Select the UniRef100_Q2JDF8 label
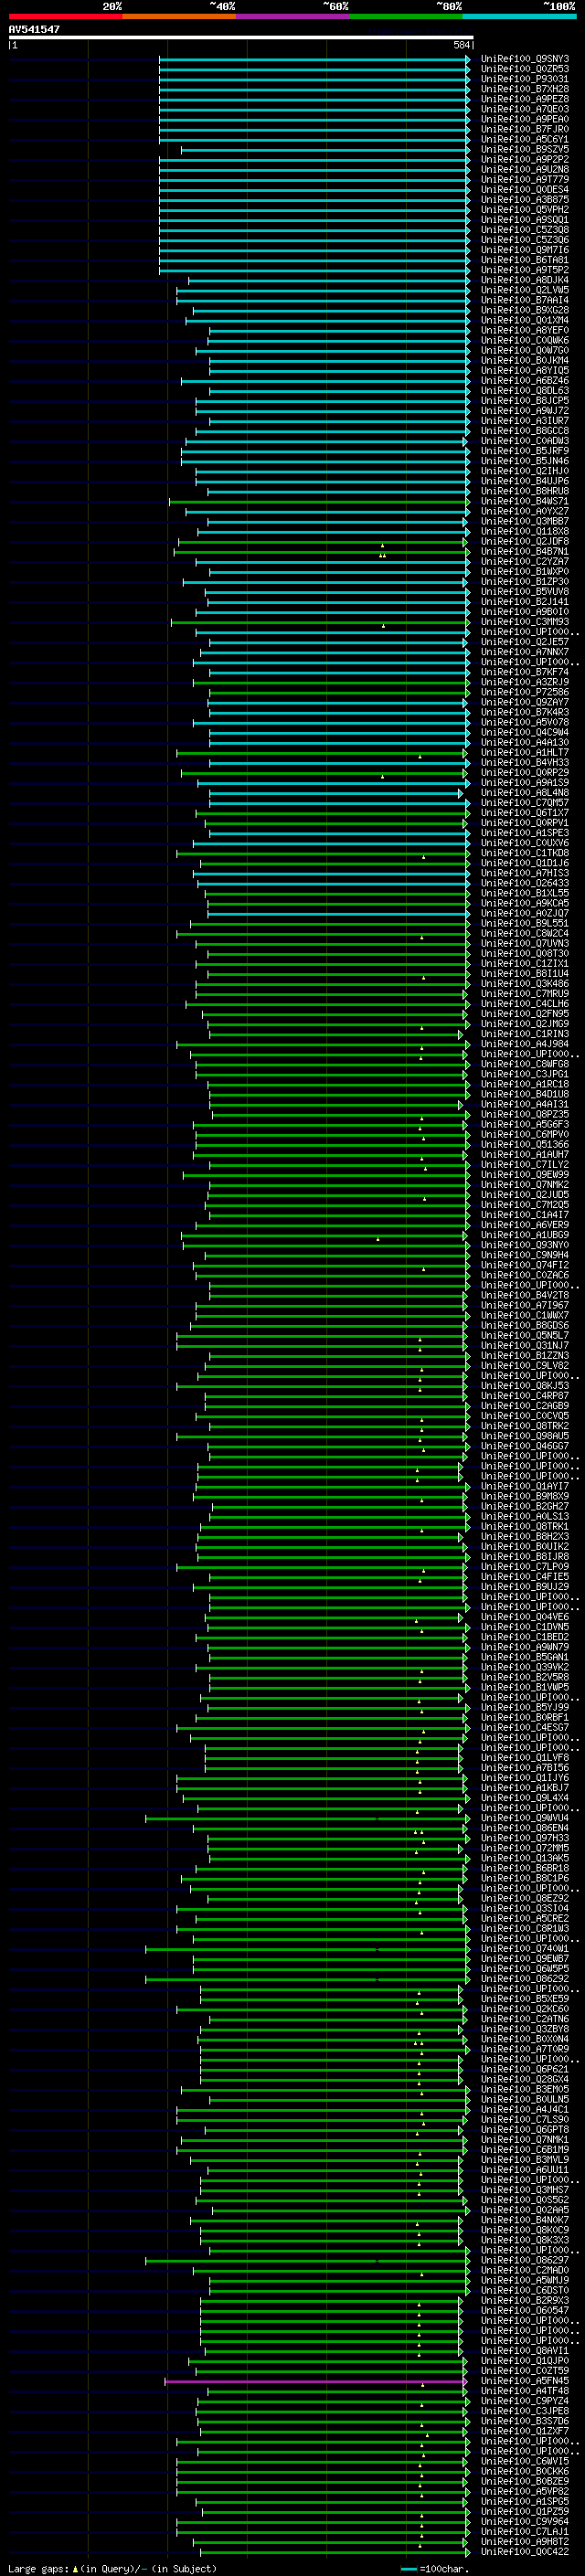Image resolution: width=585 pixels, height=2576 pixels. (x=525, y=541)
